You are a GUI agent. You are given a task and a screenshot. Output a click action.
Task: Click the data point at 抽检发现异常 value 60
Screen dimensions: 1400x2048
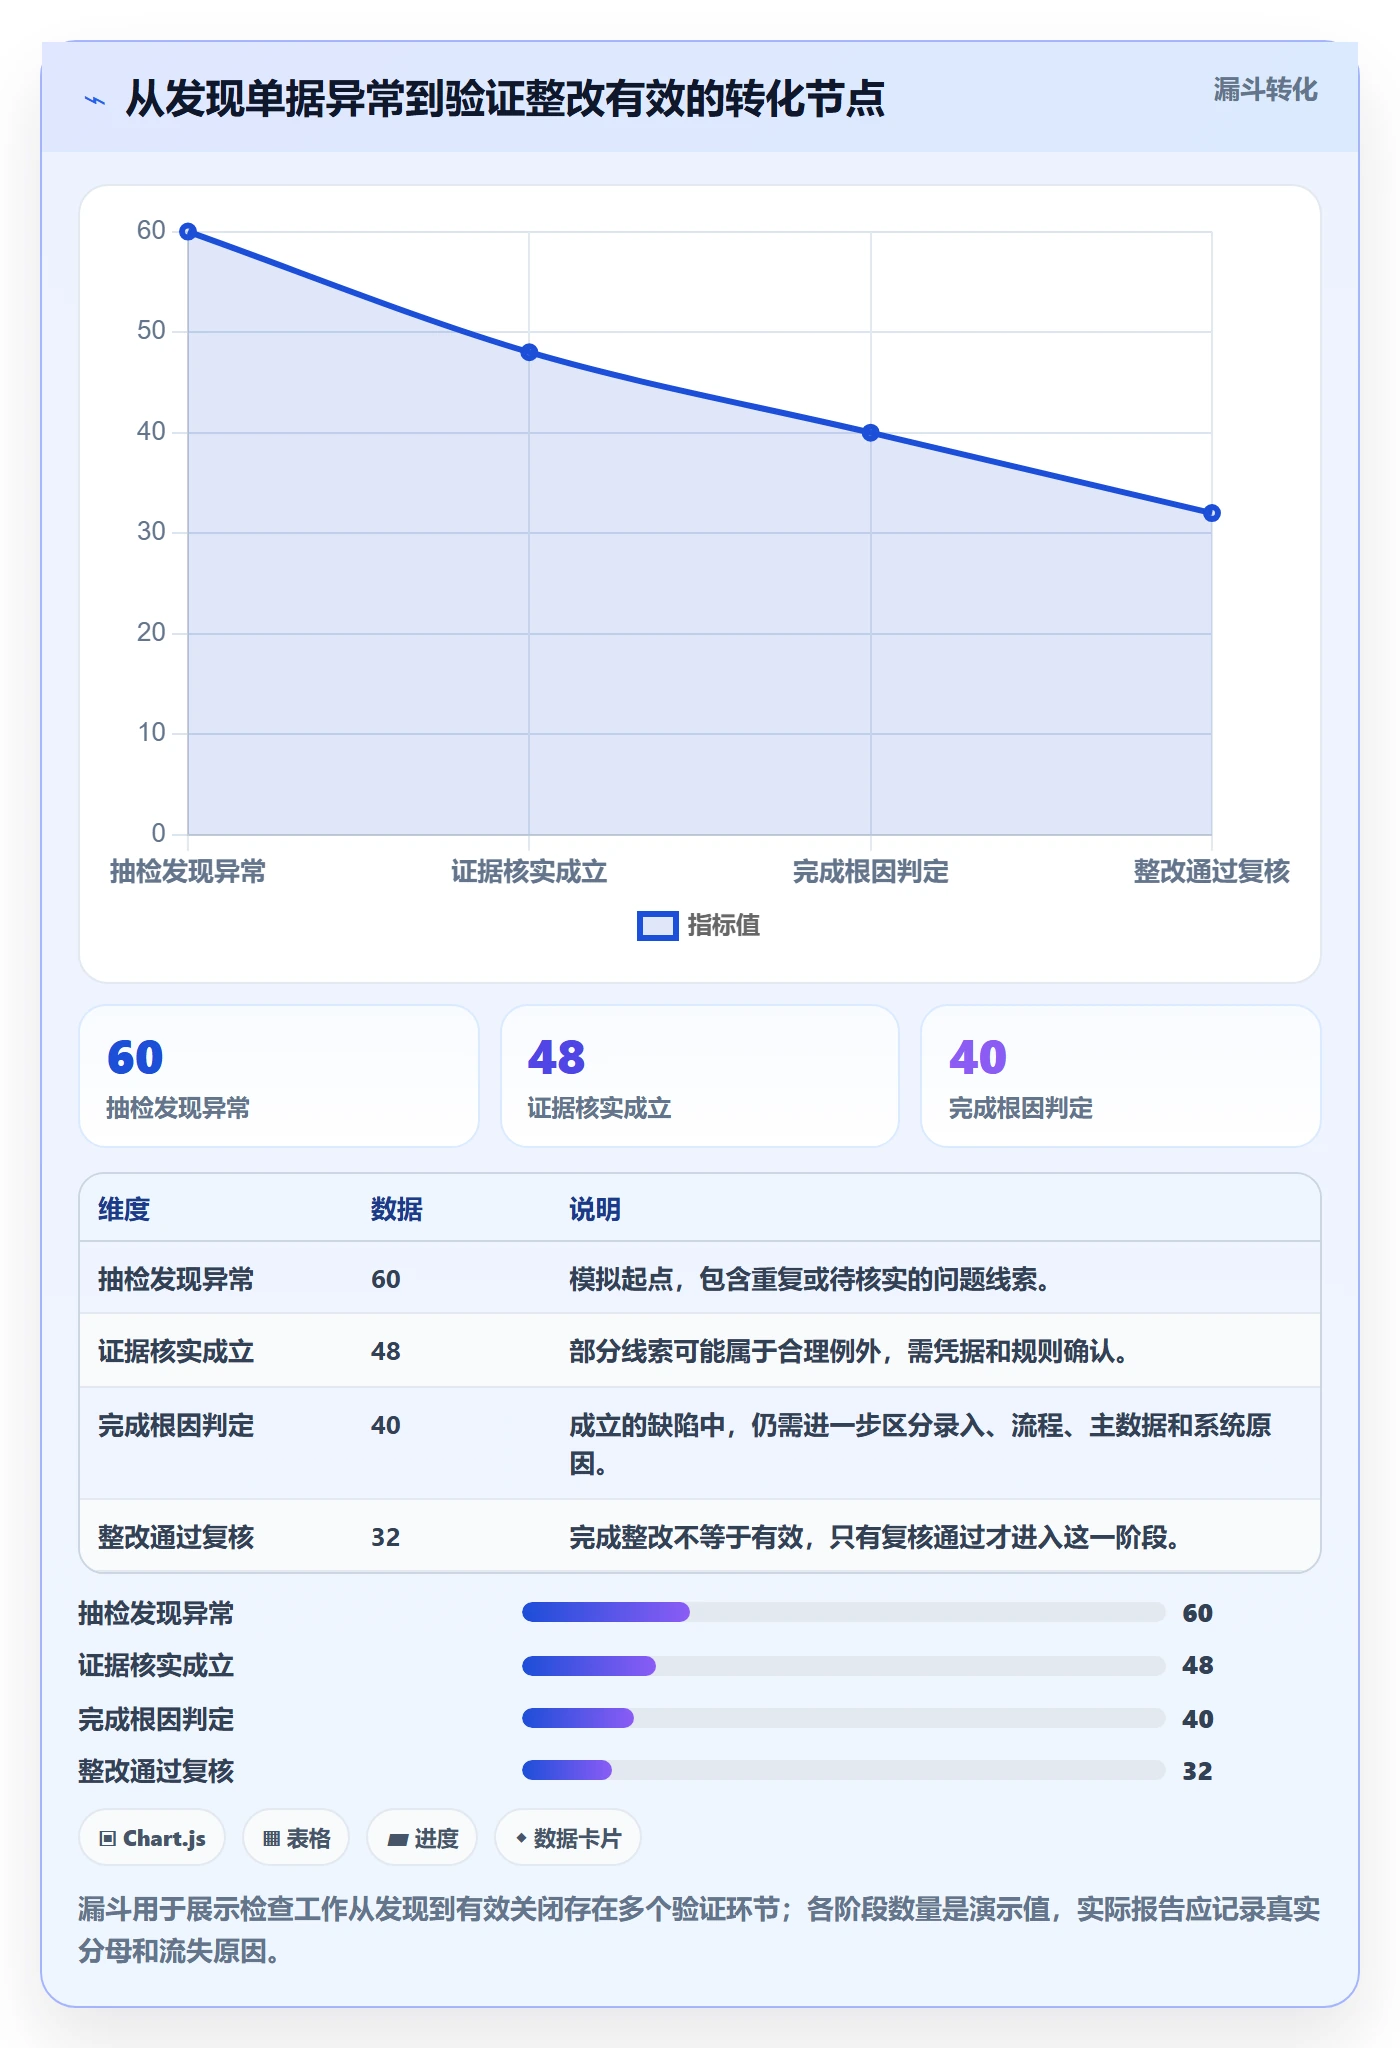pyautogui.click(x=188, y=231)
